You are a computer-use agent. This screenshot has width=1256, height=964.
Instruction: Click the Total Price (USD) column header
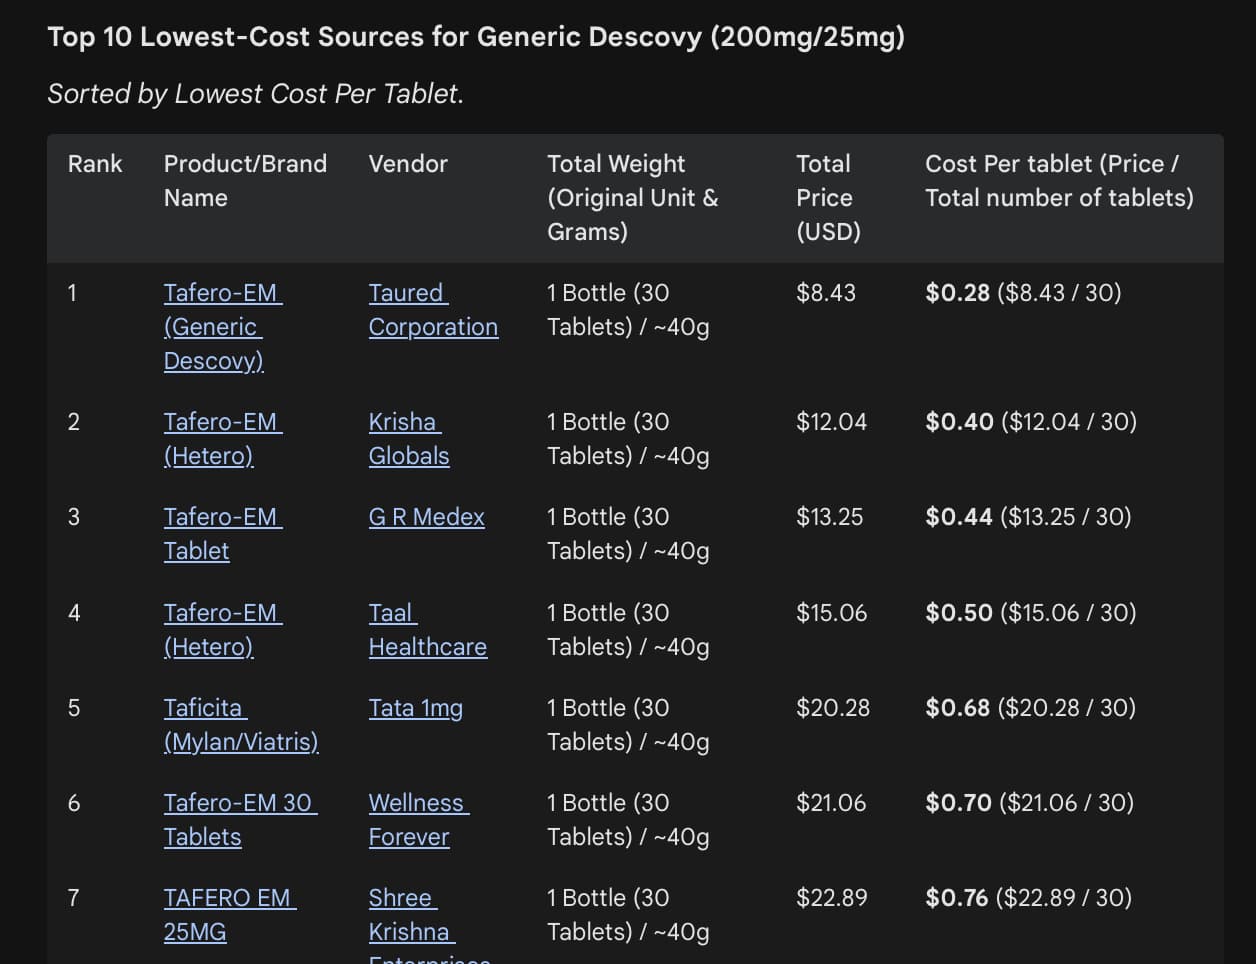(827, 197)
